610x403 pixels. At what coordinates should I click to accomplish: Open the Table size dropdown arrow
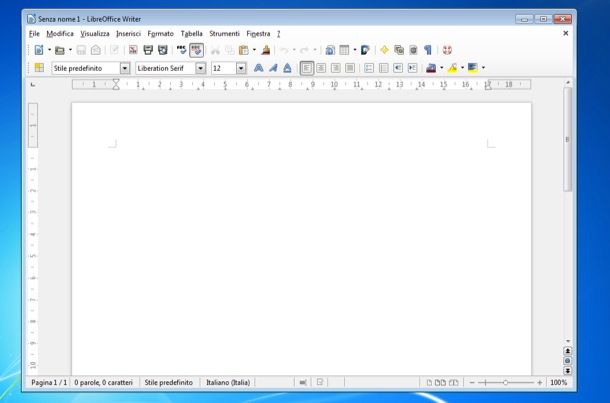pos(355,50)
